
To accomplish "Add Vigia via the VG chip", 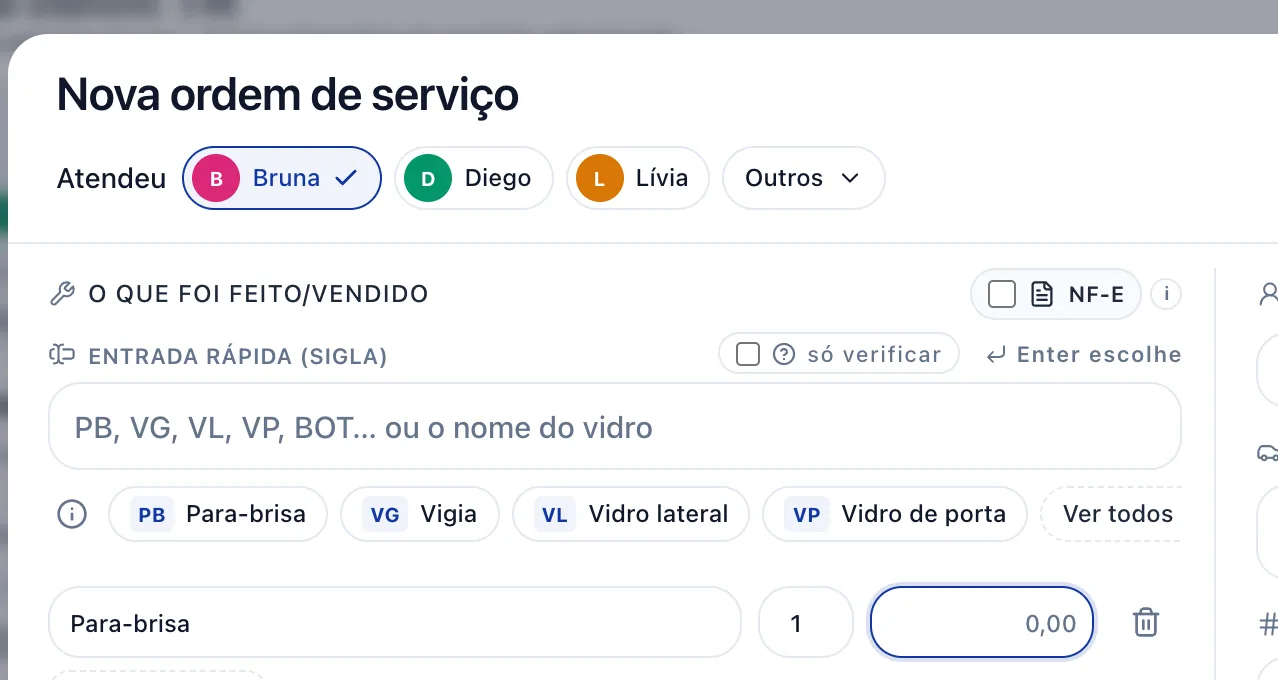I will [x=420, y=515].
